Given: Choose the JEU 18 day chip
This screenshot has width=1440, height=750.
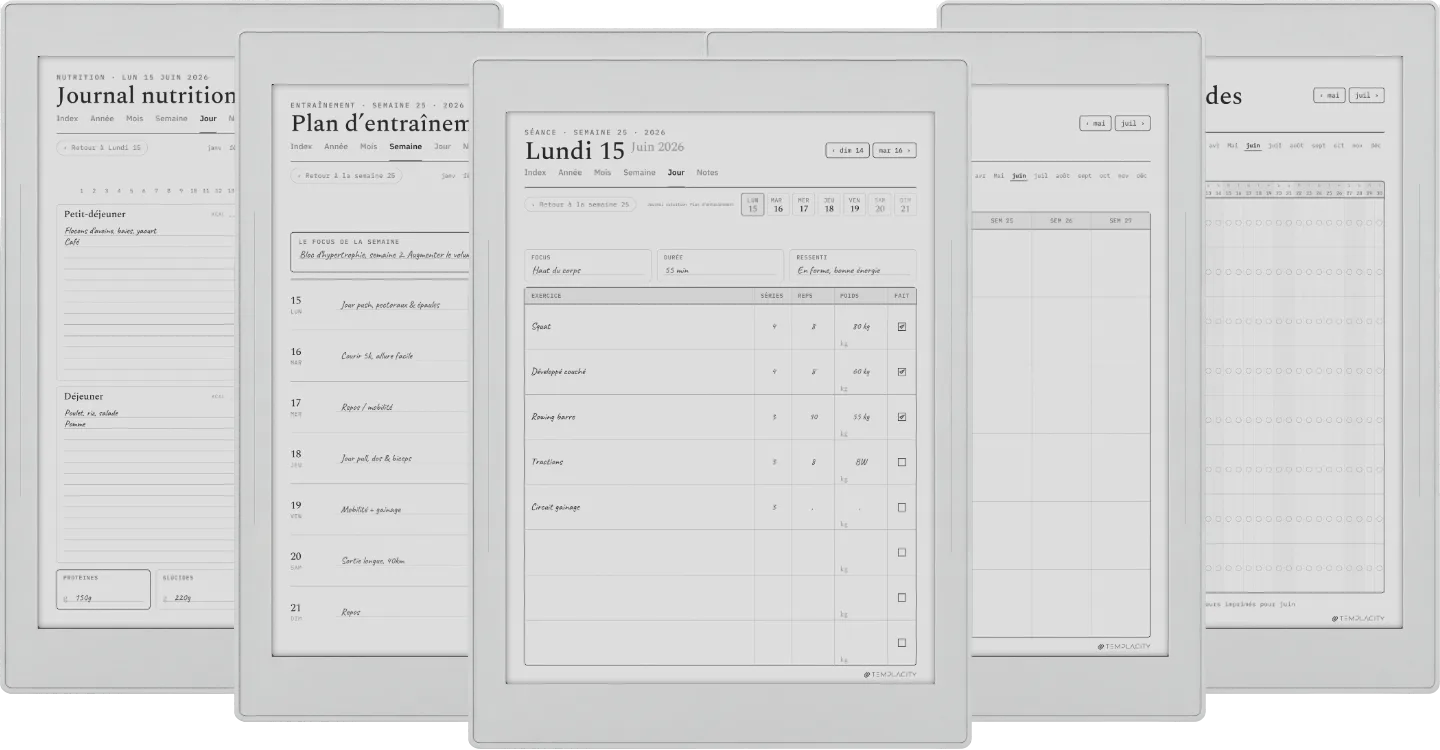Looking at the screenshot, I should (x=829, y=204).
